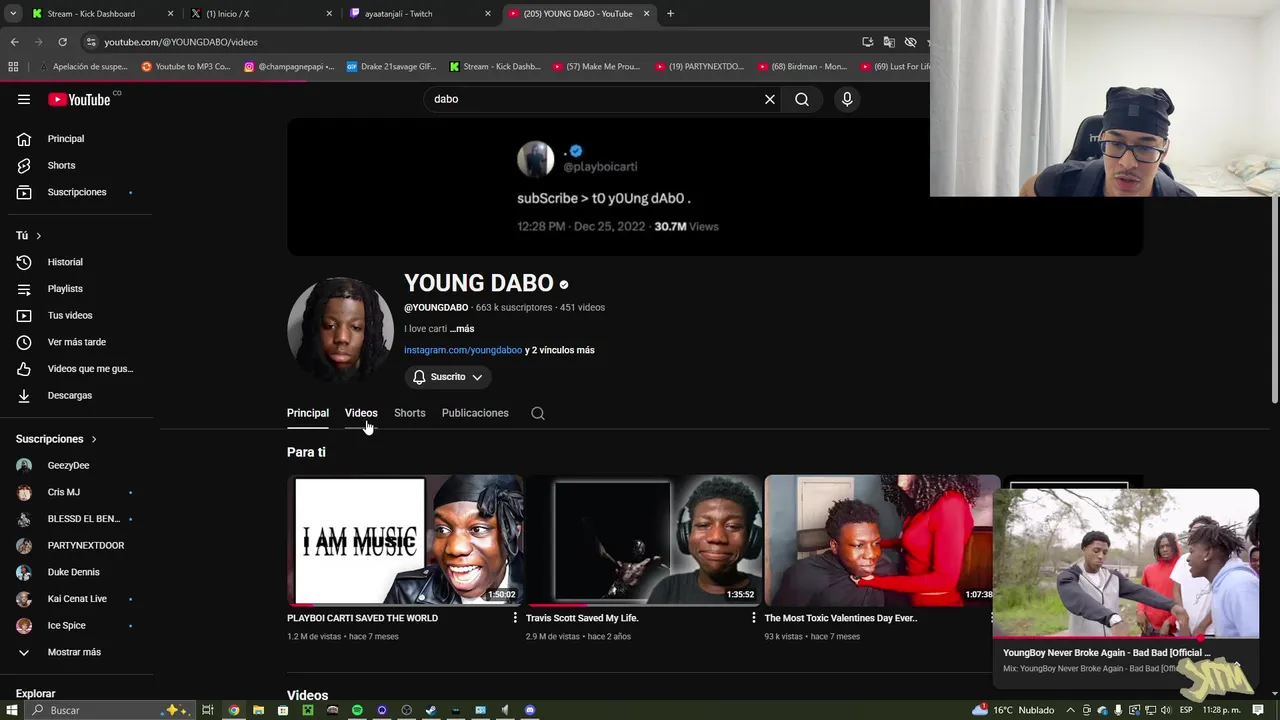This screenshot has height=720, width=1280.
Task: Go back with the browser back arrow
Action: click(15, 42)
